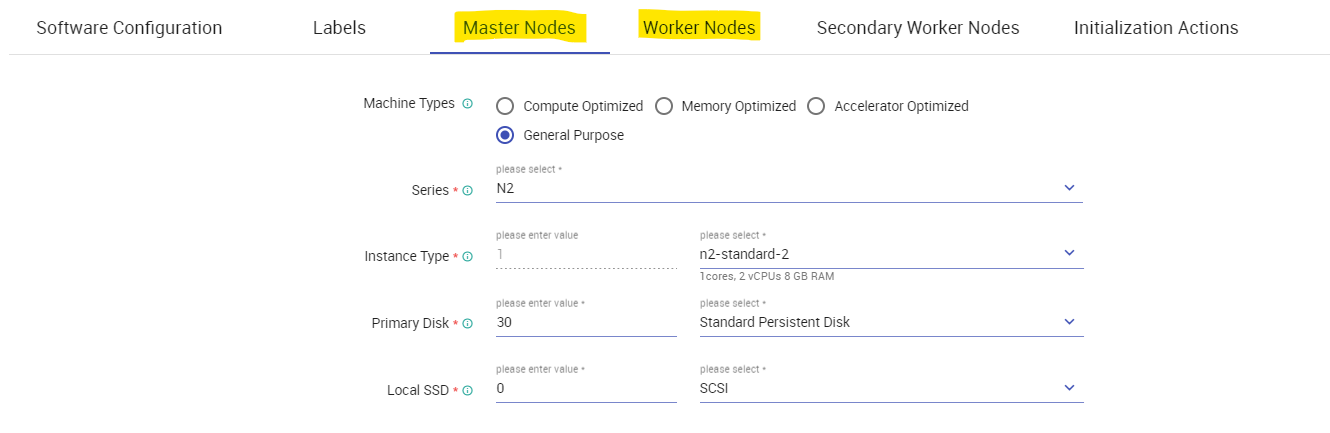The width and height of the screenshot is (1330, 433).
Task: Select Memory Optimized machine type
Action: [664, 106]
